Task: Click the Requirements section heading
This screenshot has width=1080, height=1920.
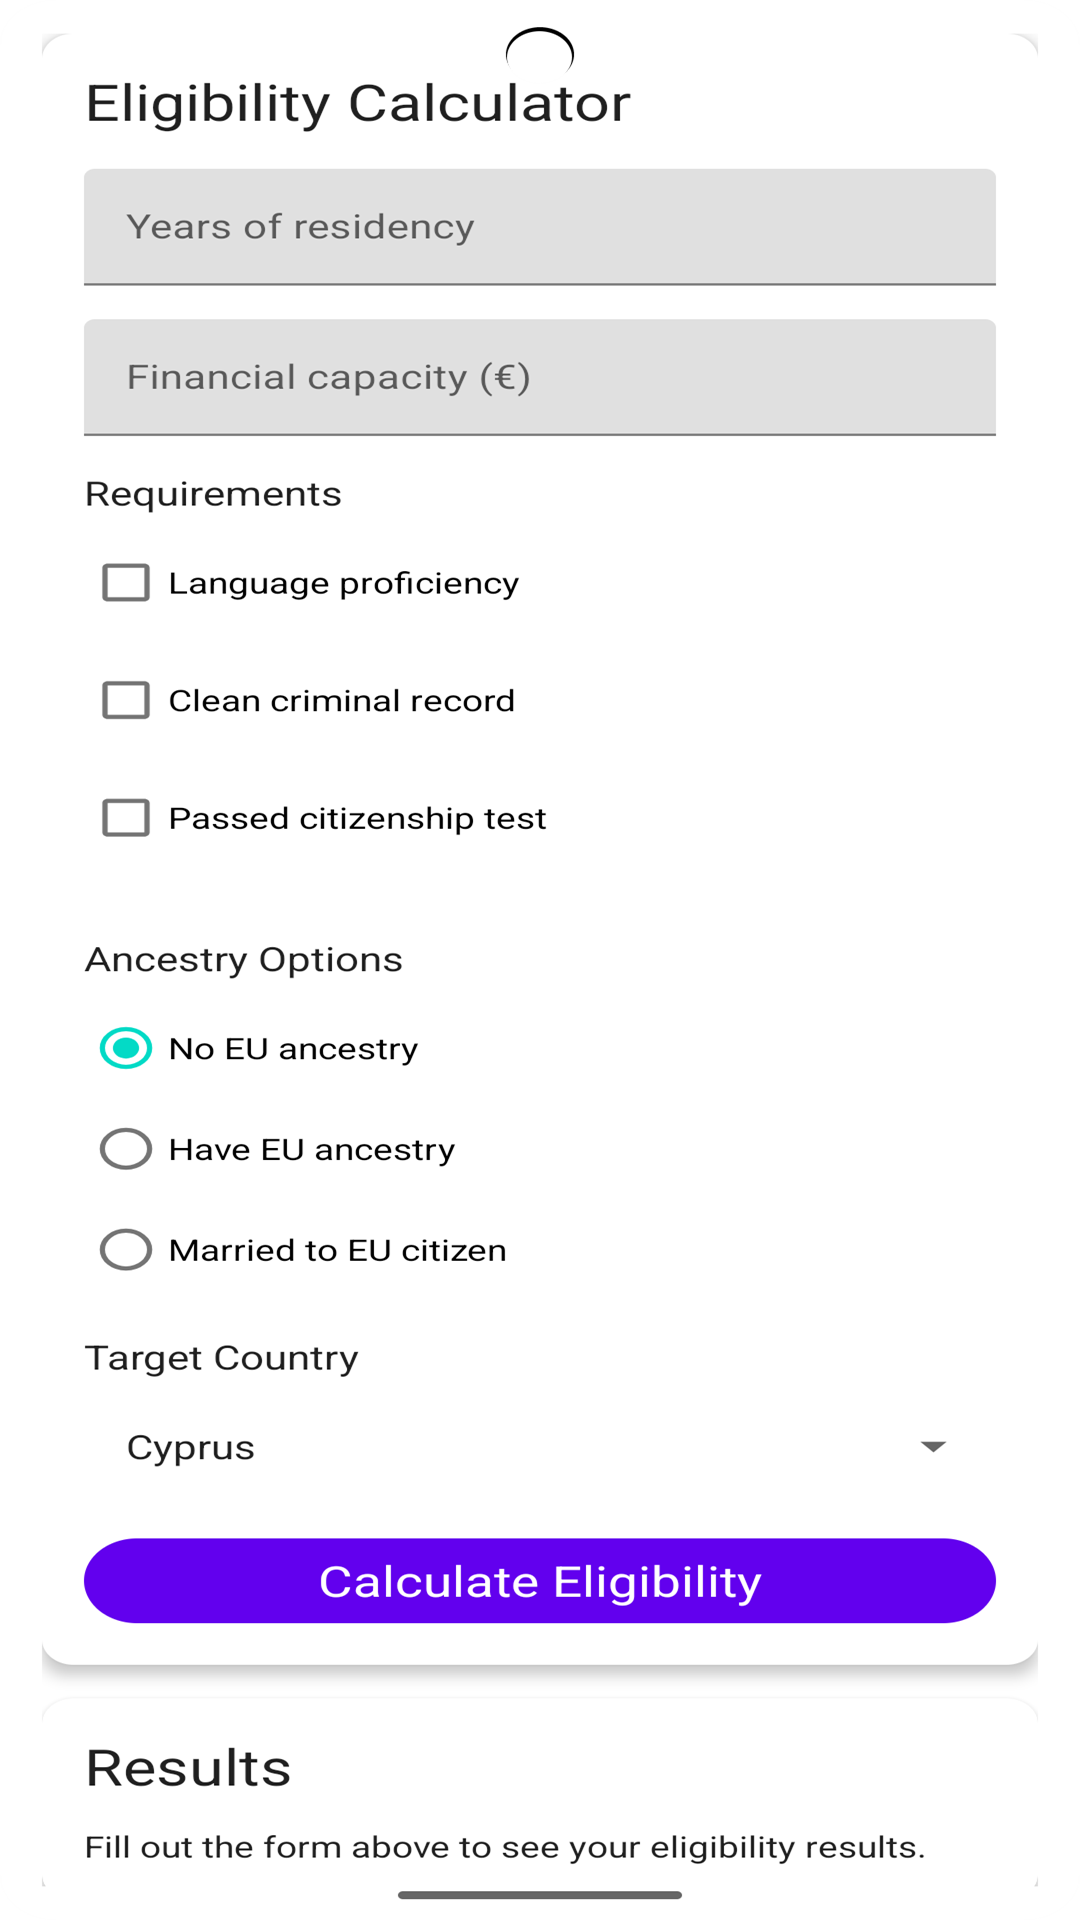Action: click(x=213, y=494)
